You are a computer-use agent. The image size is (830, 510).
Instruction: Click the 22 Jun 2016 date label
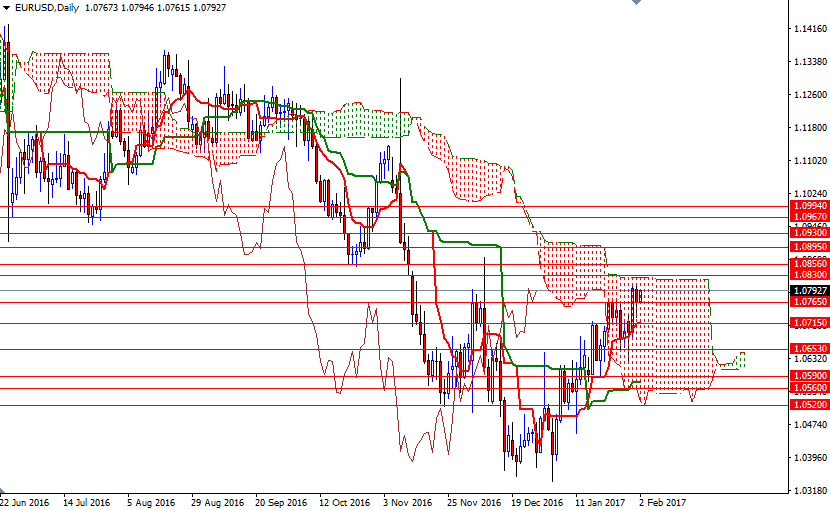coord(24,502)
